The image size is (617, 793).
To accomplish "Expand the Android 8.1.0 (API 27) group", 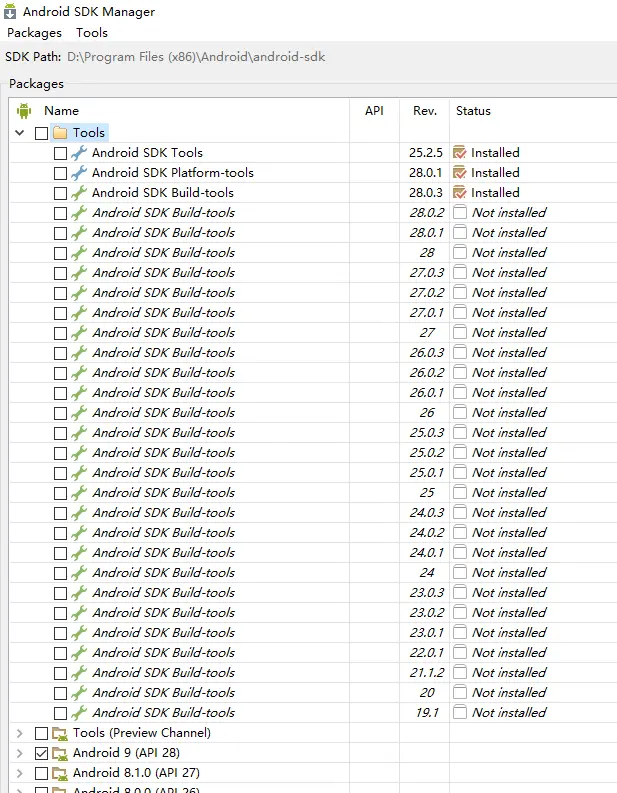I will (20, 773).
